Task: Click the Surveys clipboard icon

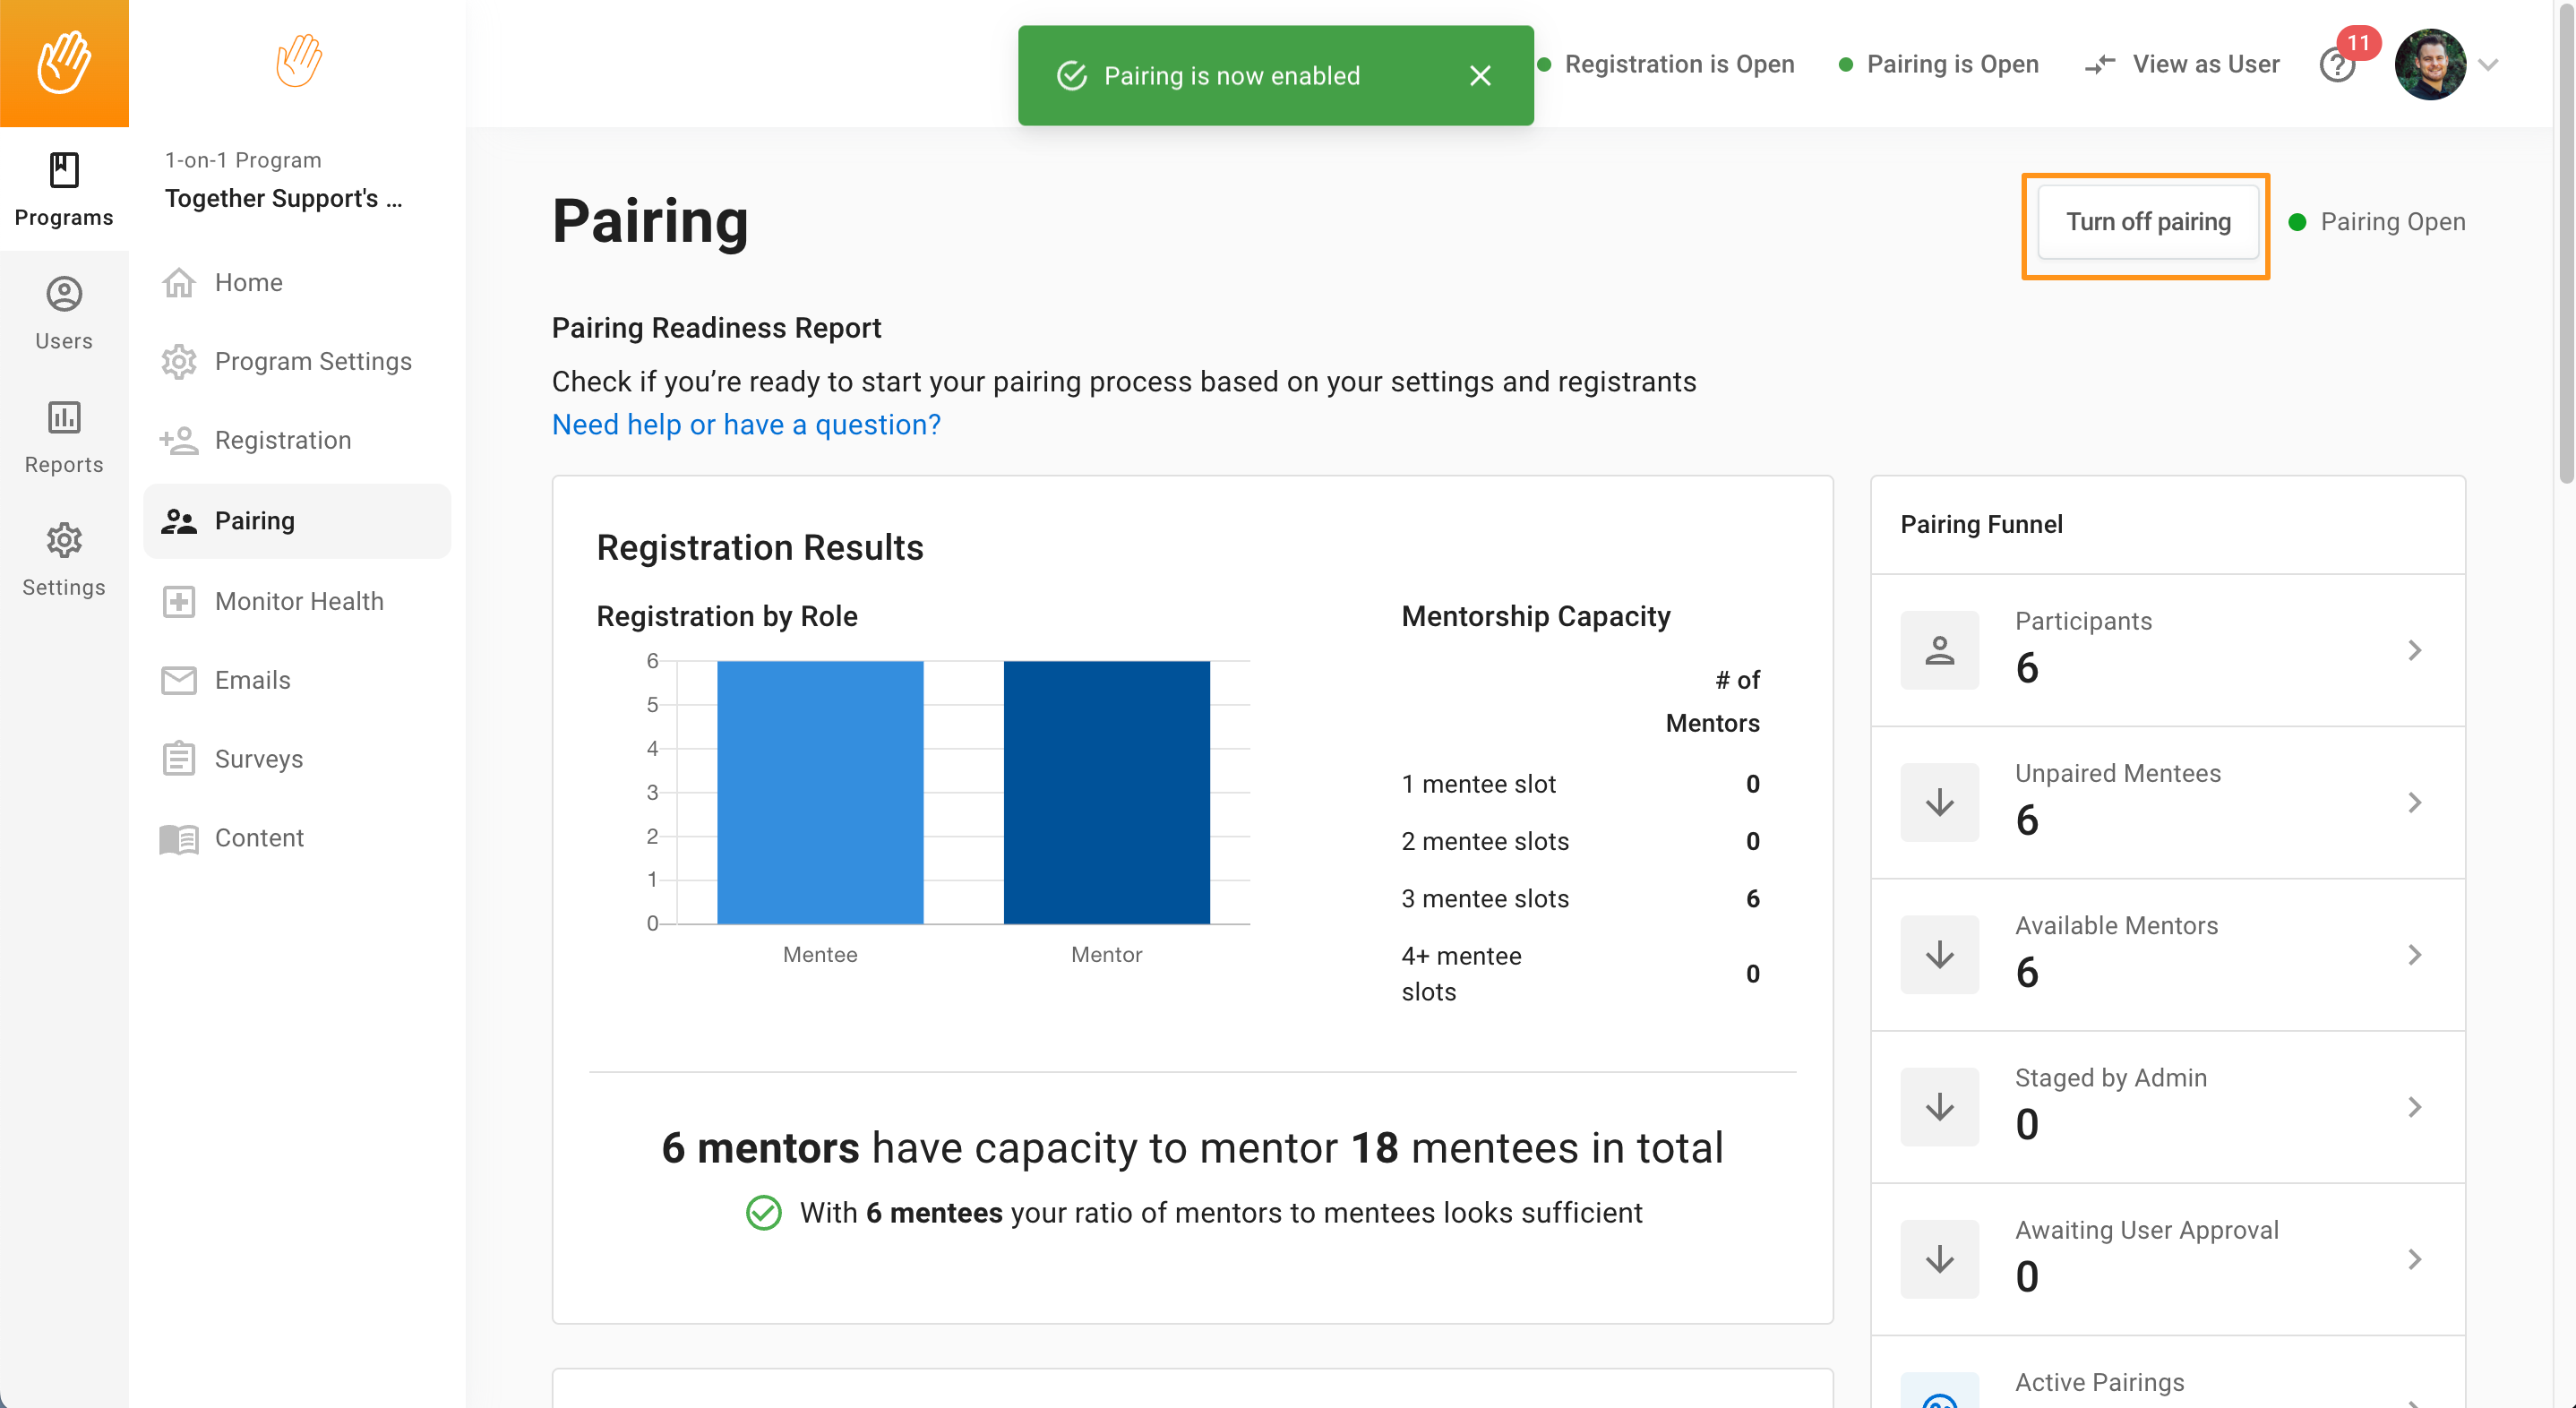Action: tap(179, 758)
